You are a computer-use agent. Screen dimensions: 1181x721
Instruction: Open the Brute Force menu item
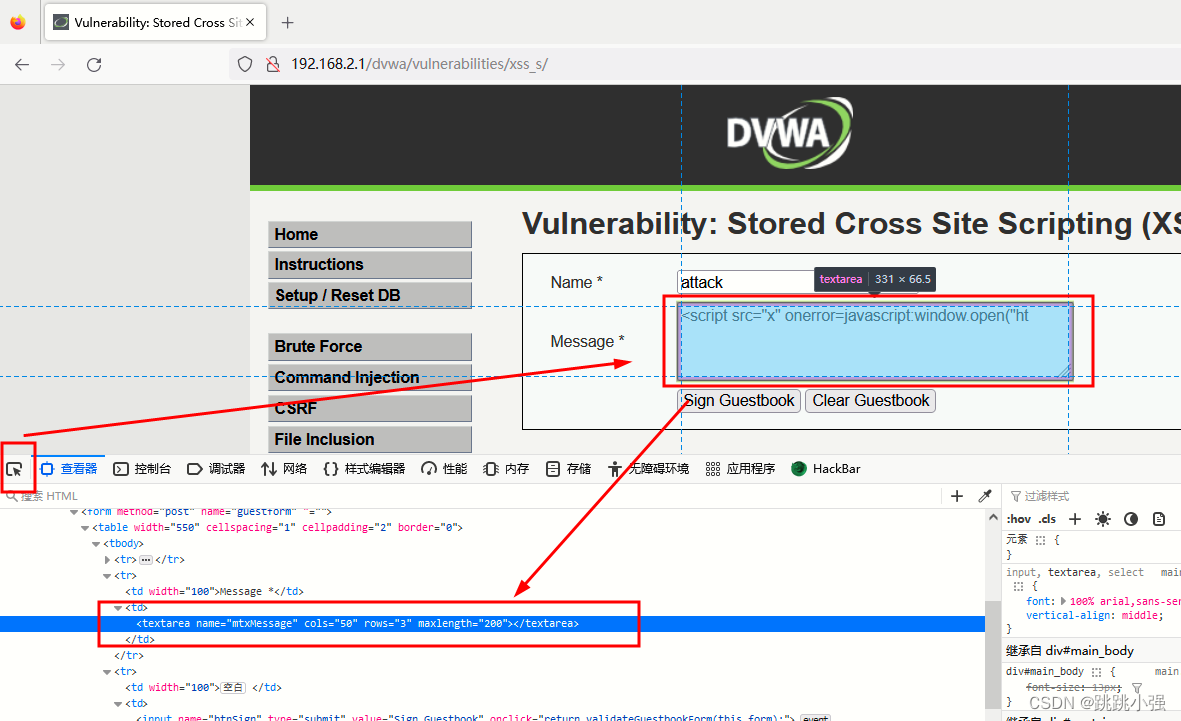tap(370, 347)
